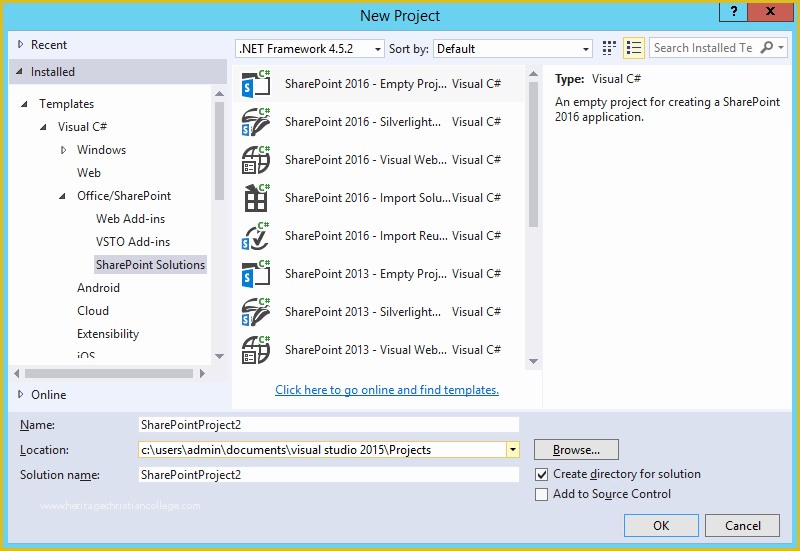The height and width of the screenshot is (551, 800).
Task: Click the SharePoint 2013 Silverlight template icon
Action: coord(256,312)
